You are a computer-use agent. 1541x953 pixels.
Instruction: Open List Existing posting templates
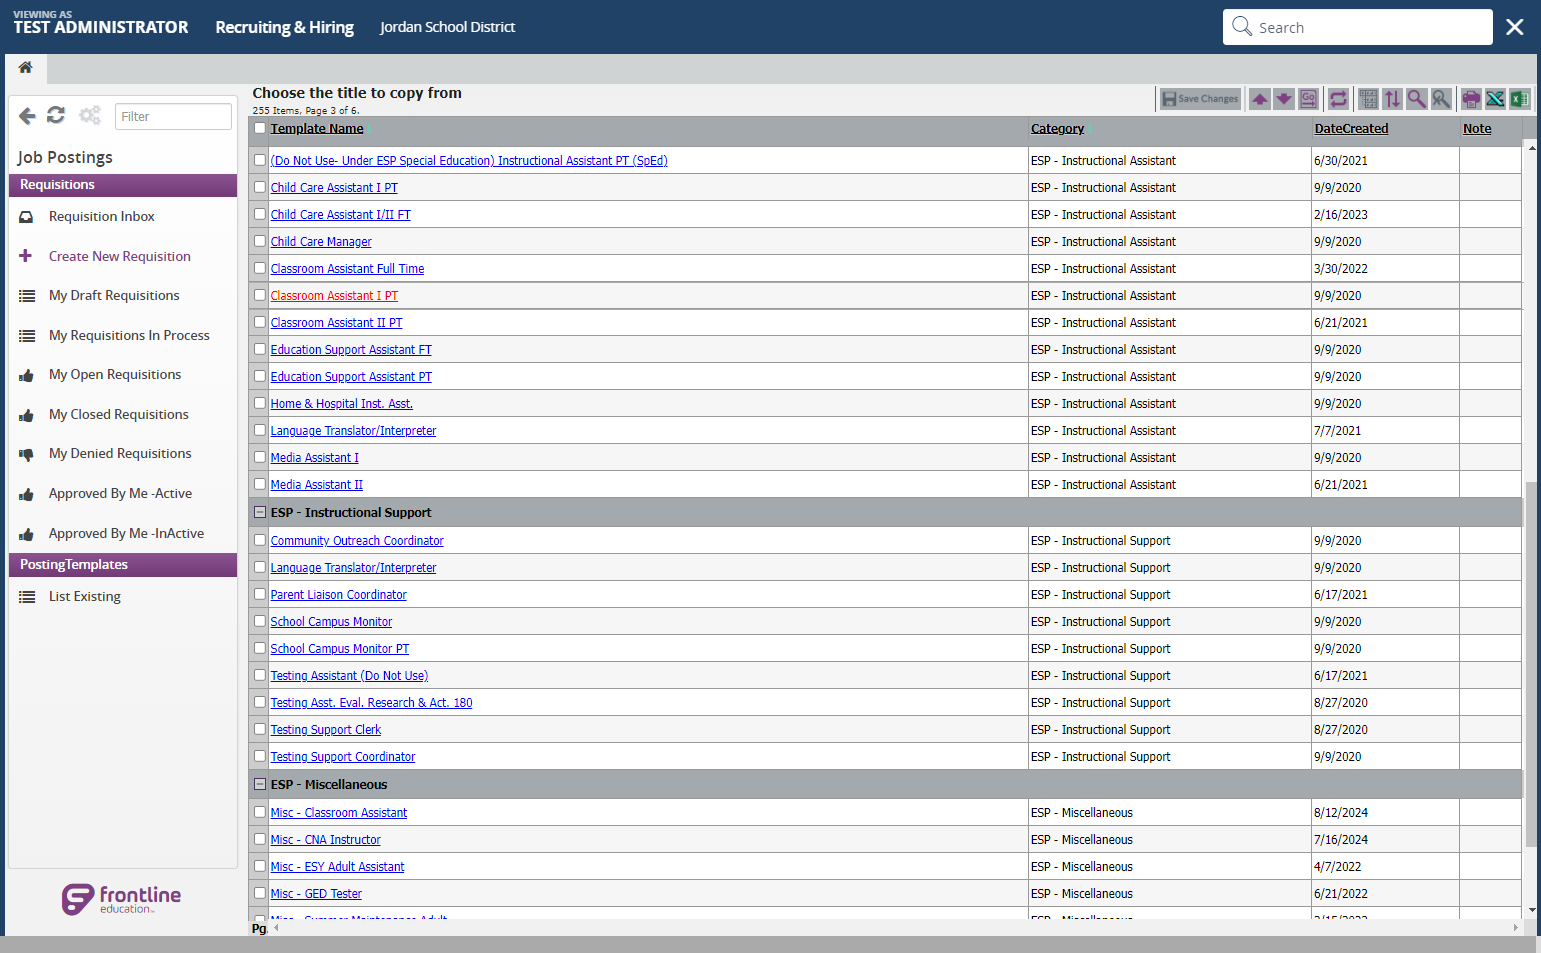pos(84,596)
